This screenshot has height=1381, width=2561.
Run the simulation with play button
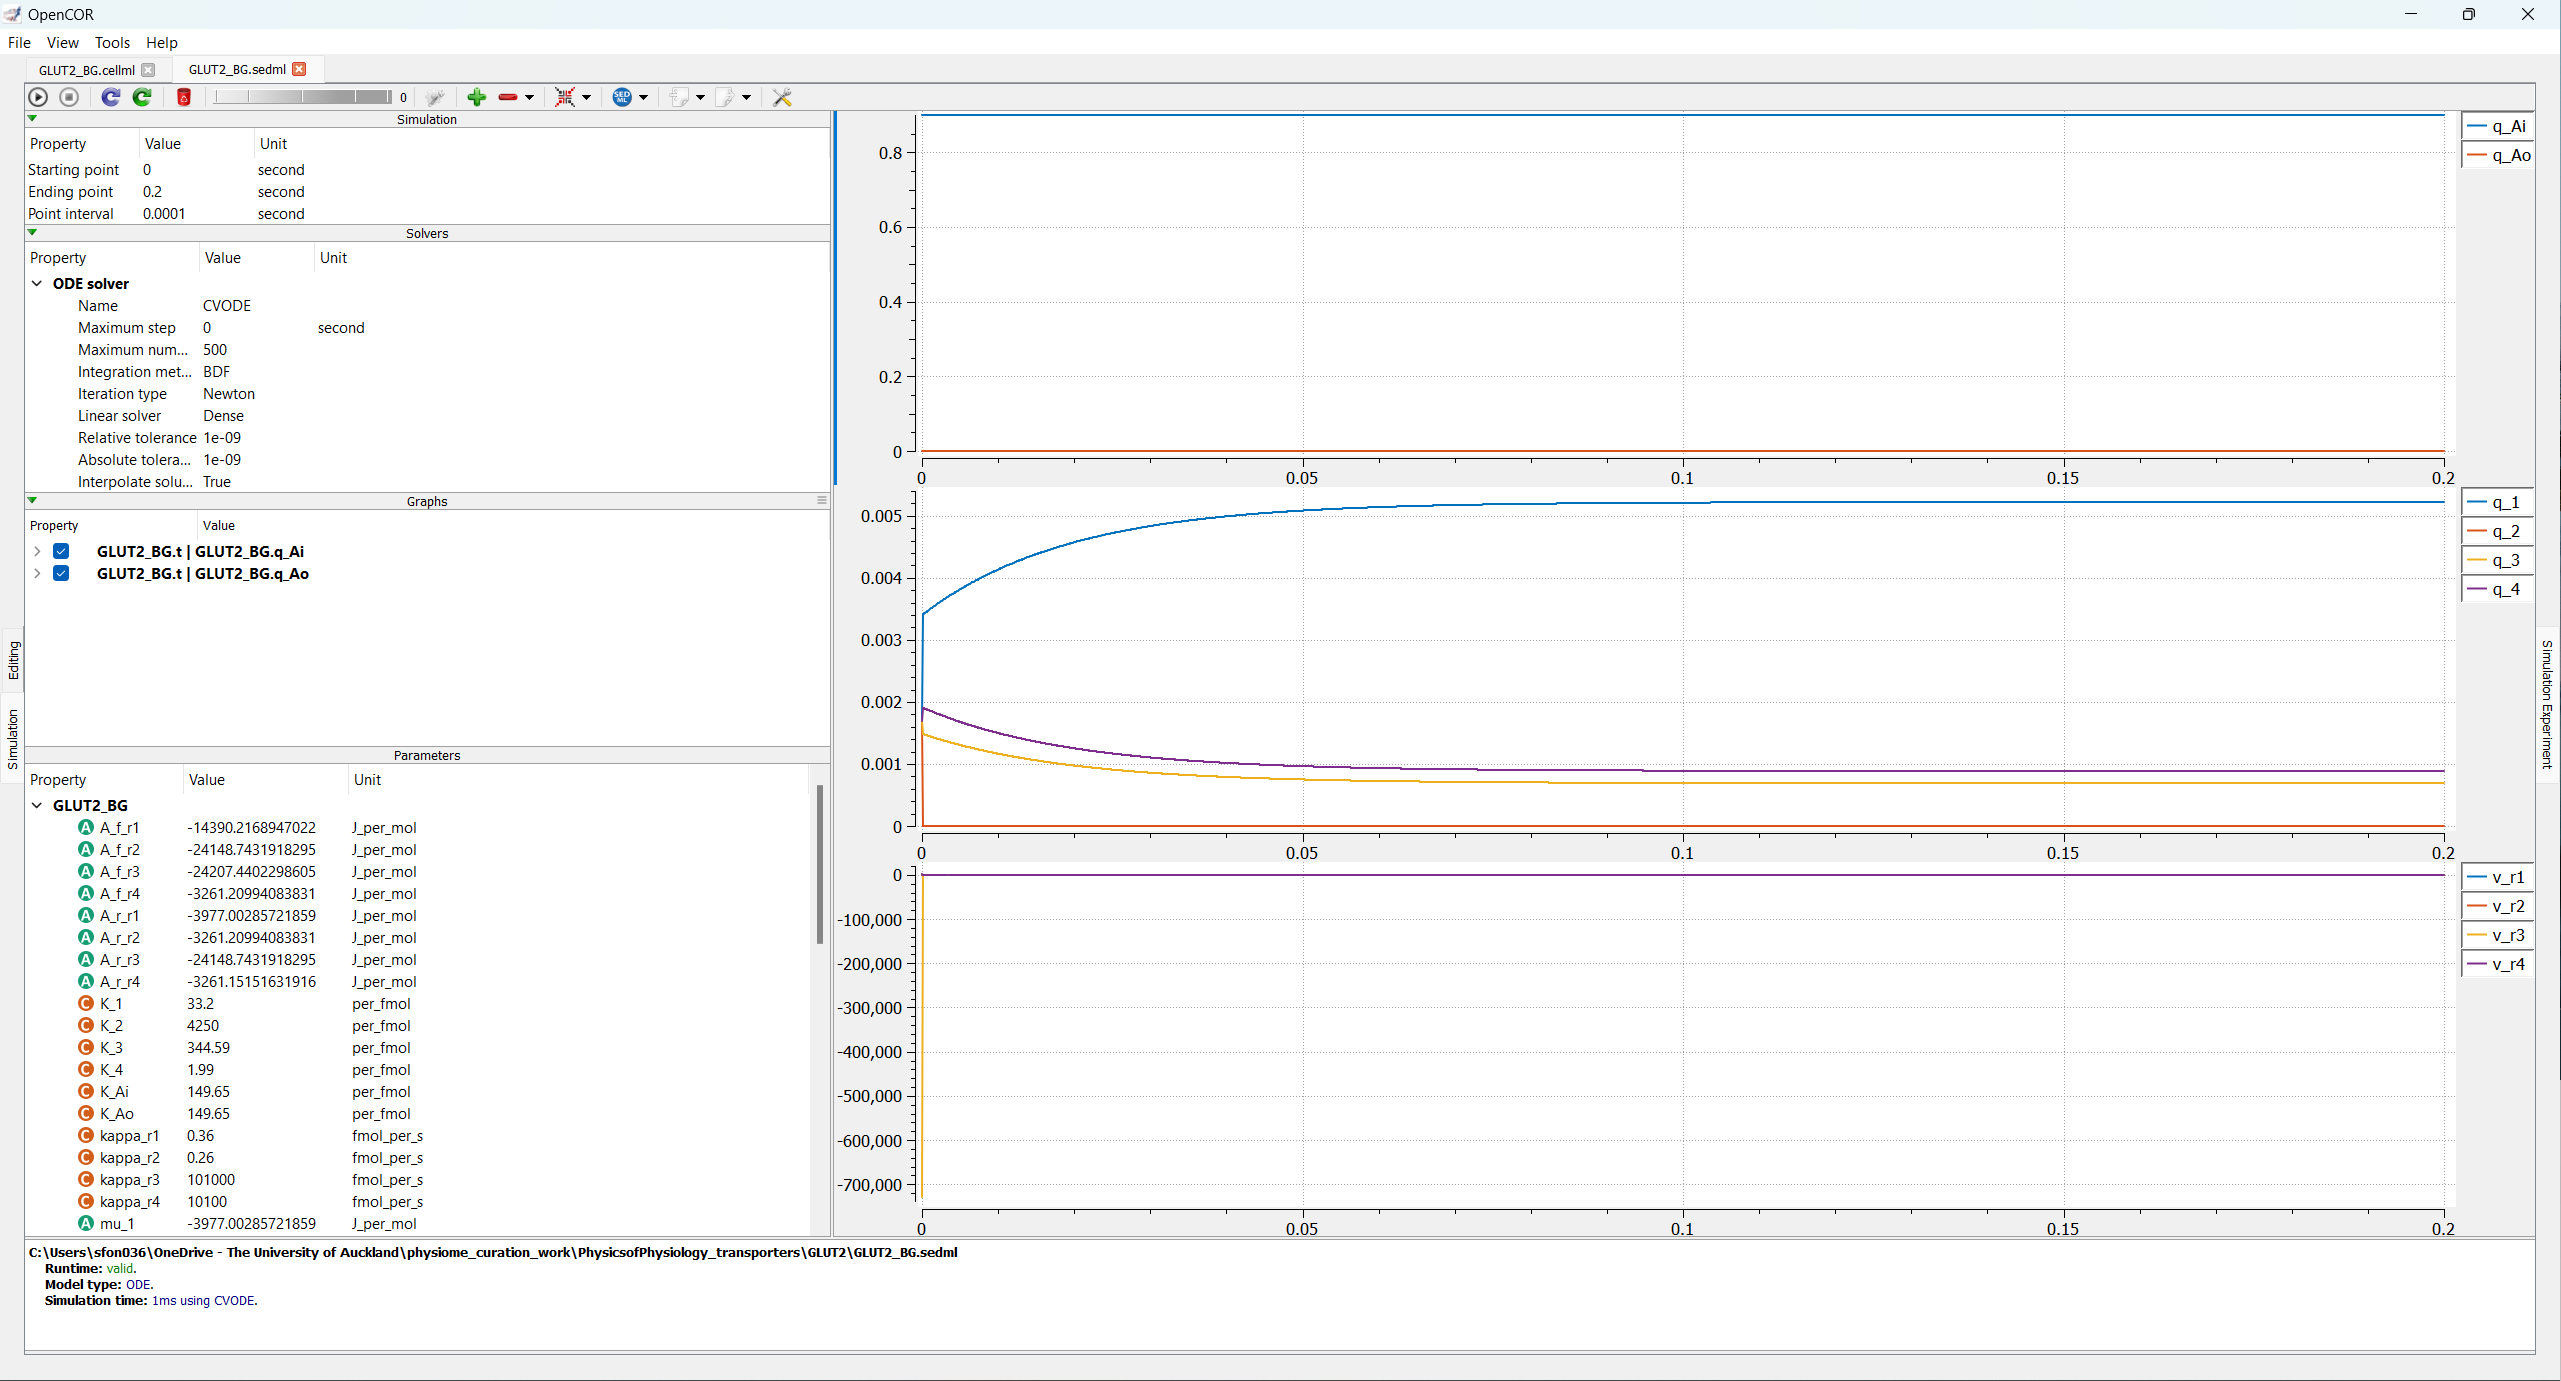(x=38, y=97)
